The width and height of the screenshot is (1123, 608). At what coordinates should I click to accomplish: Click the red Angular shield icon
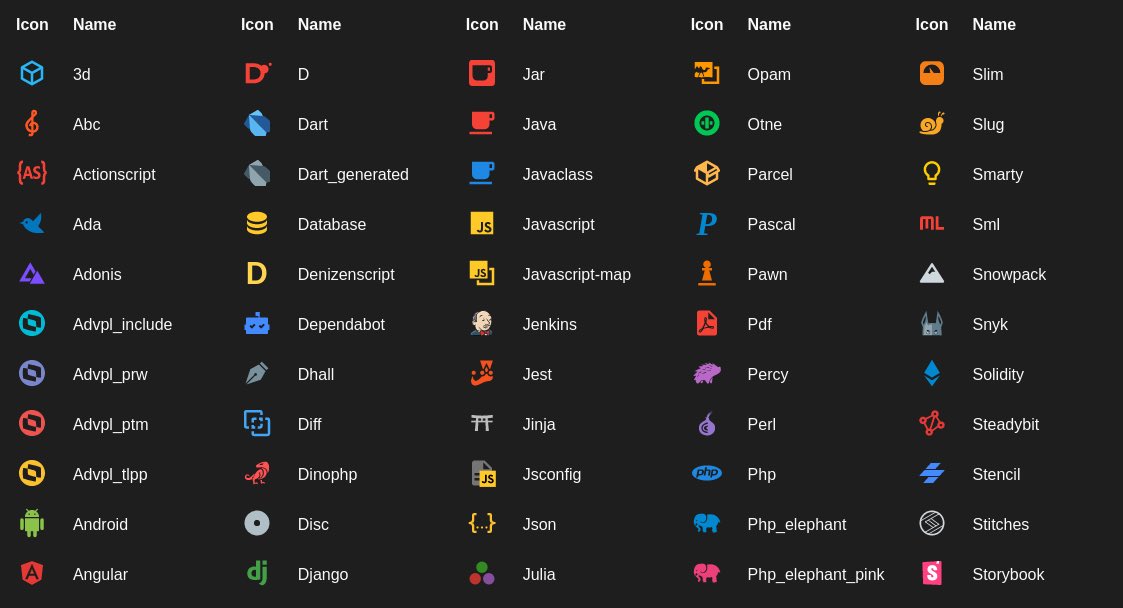tap(32, 574)
